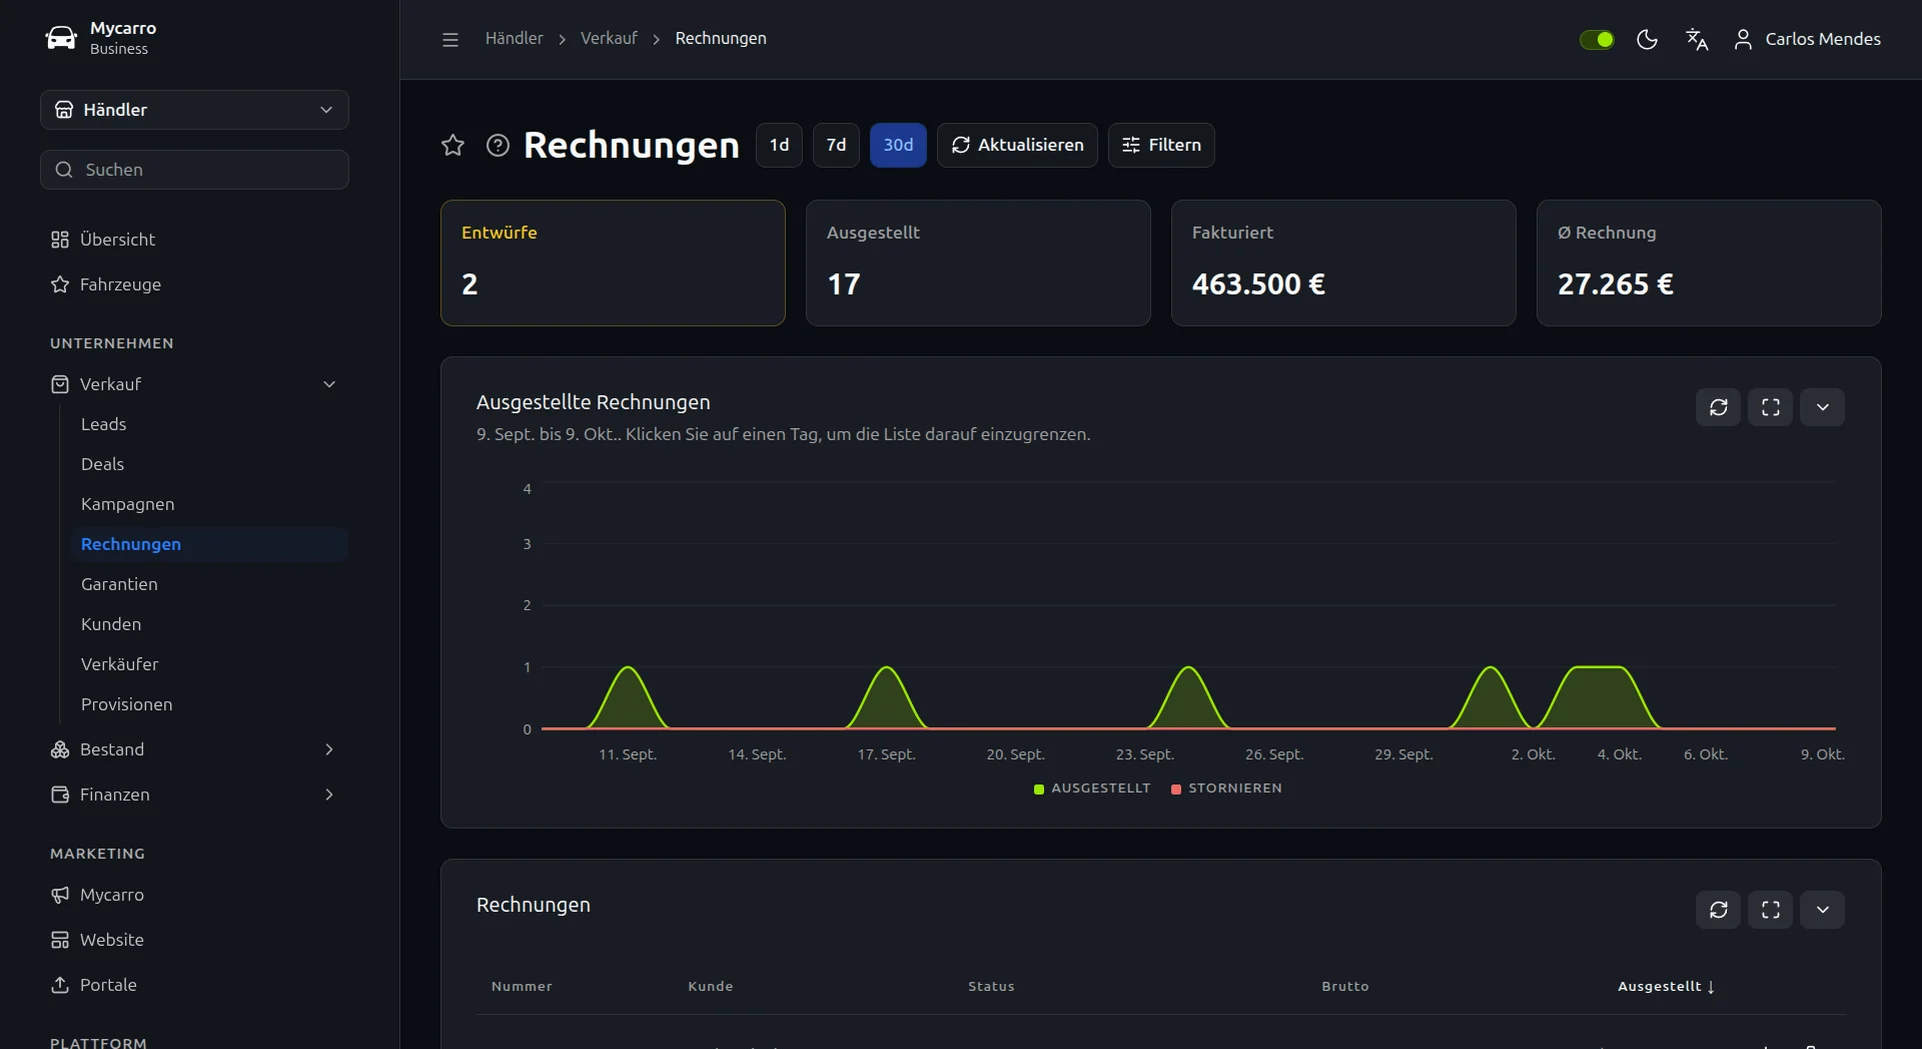This screenshot has height=1049, width=1922.
Task: Open Website in the sidebar
Action: pyautogui.click(x=194, y=939)
